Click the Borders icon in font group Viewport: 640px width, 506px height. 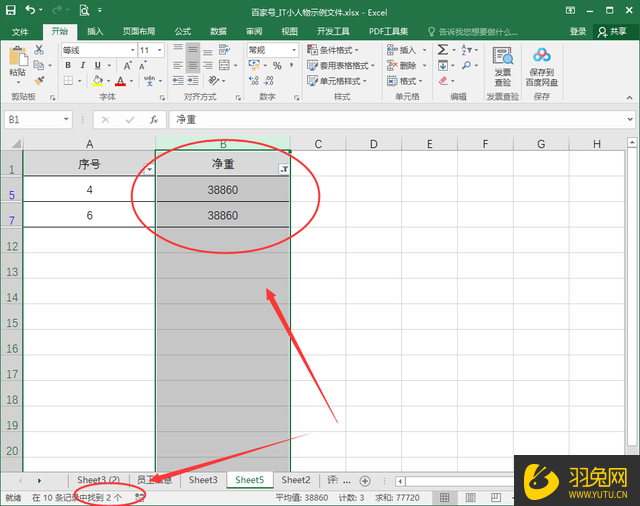click(x=68, y=81)
